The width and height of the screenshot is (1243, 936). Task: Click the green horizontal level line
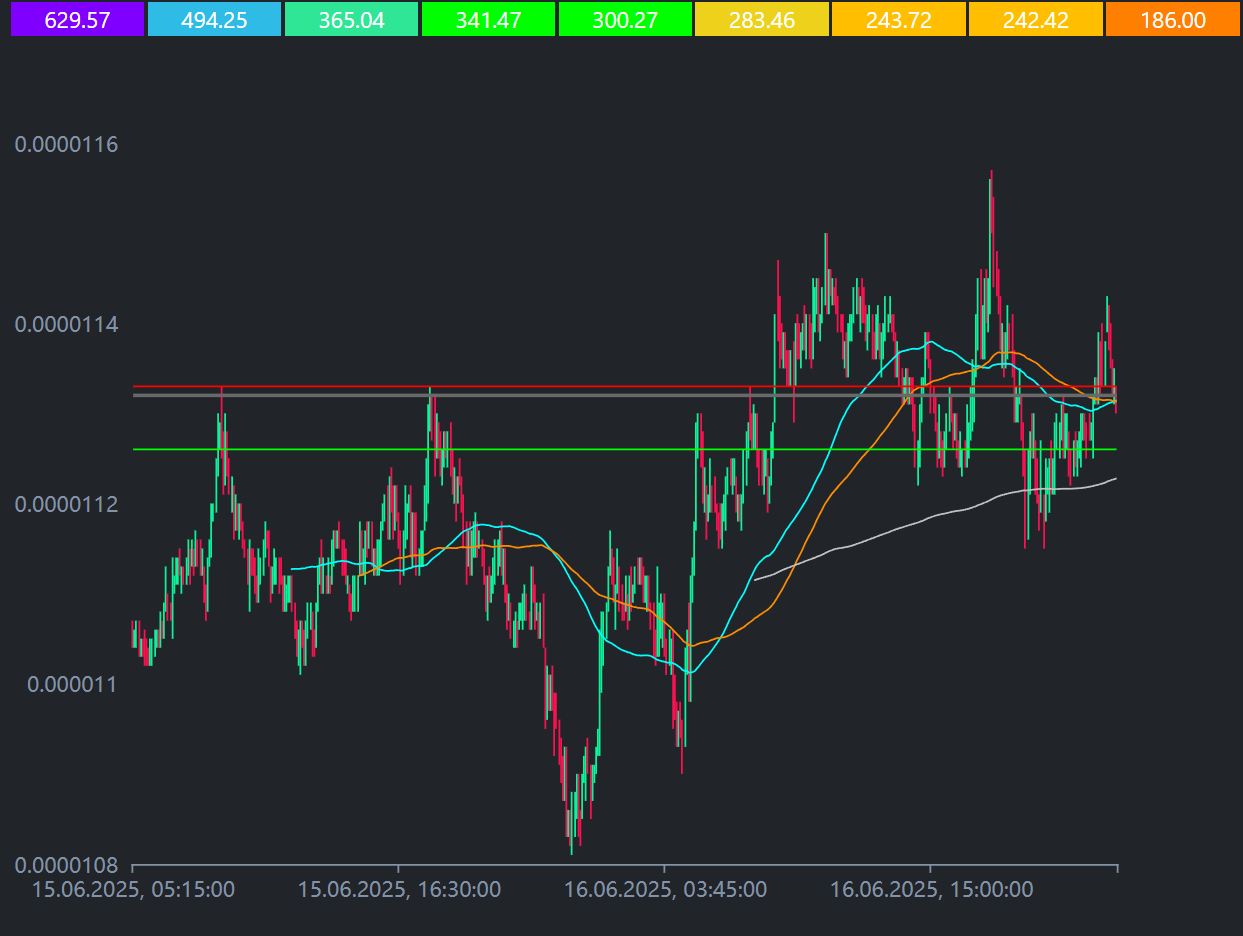point(625,449)
